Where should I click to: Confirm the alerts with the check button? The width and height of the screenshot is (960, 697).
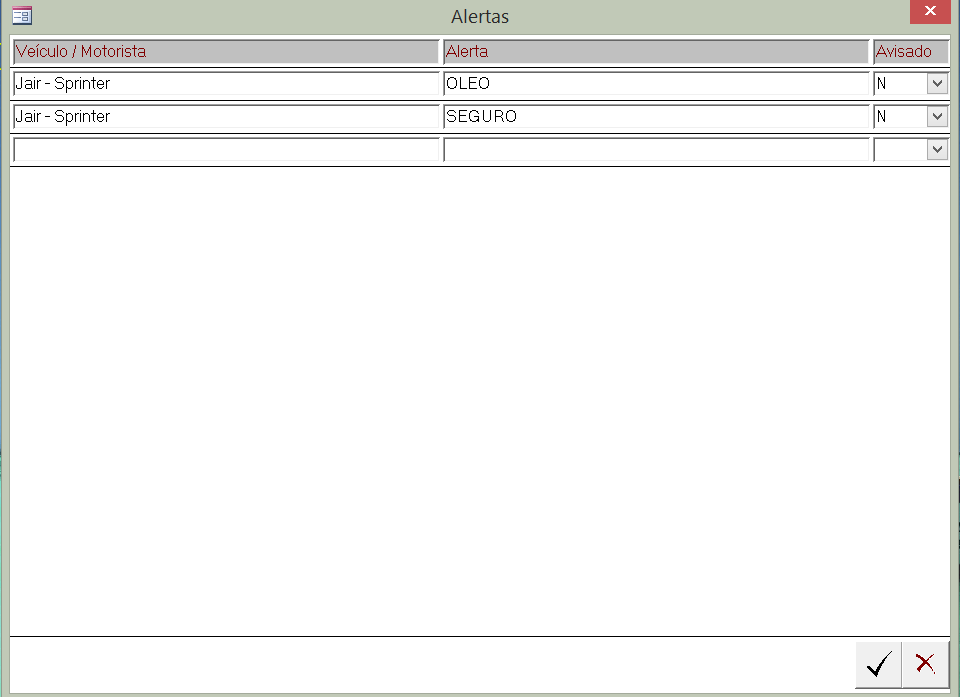pos(878,664)
